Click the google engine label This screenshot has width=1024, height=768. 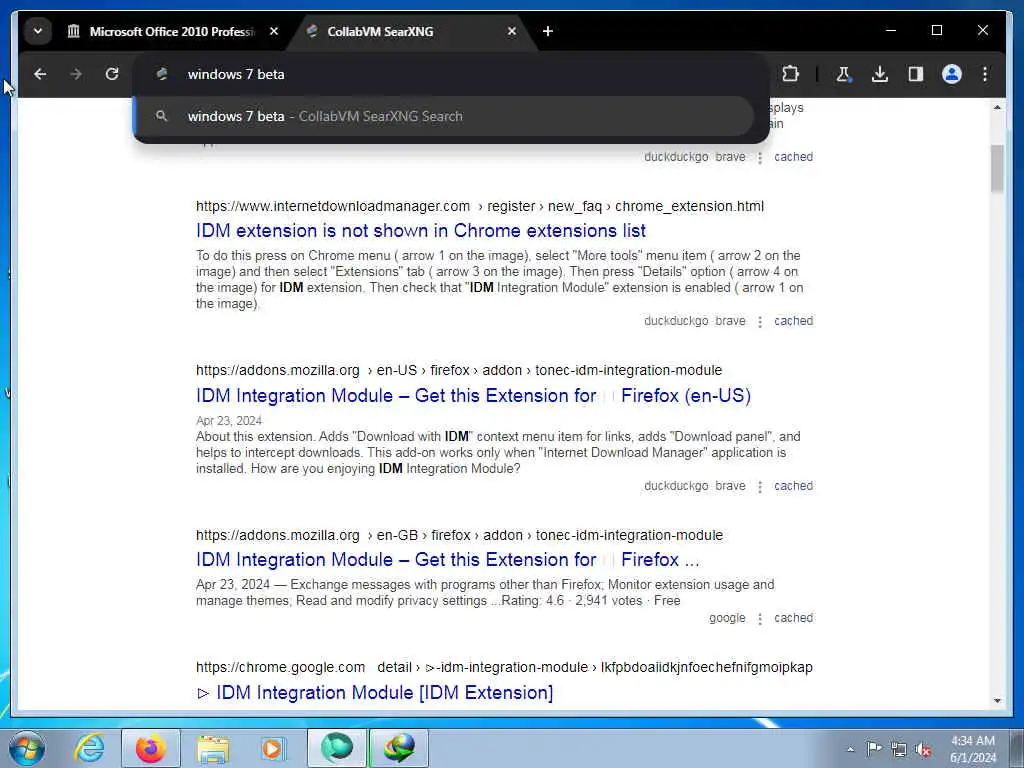pos(727,618)
